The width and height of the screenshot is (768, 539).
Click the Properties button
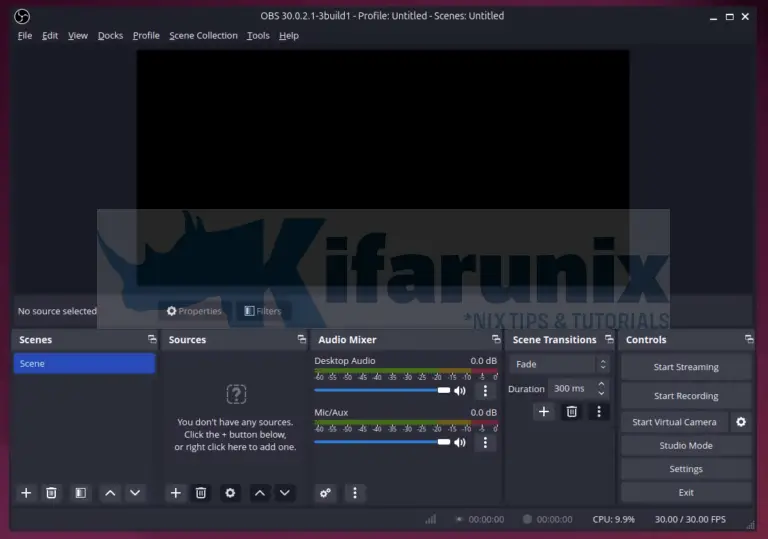pos(194,311)
